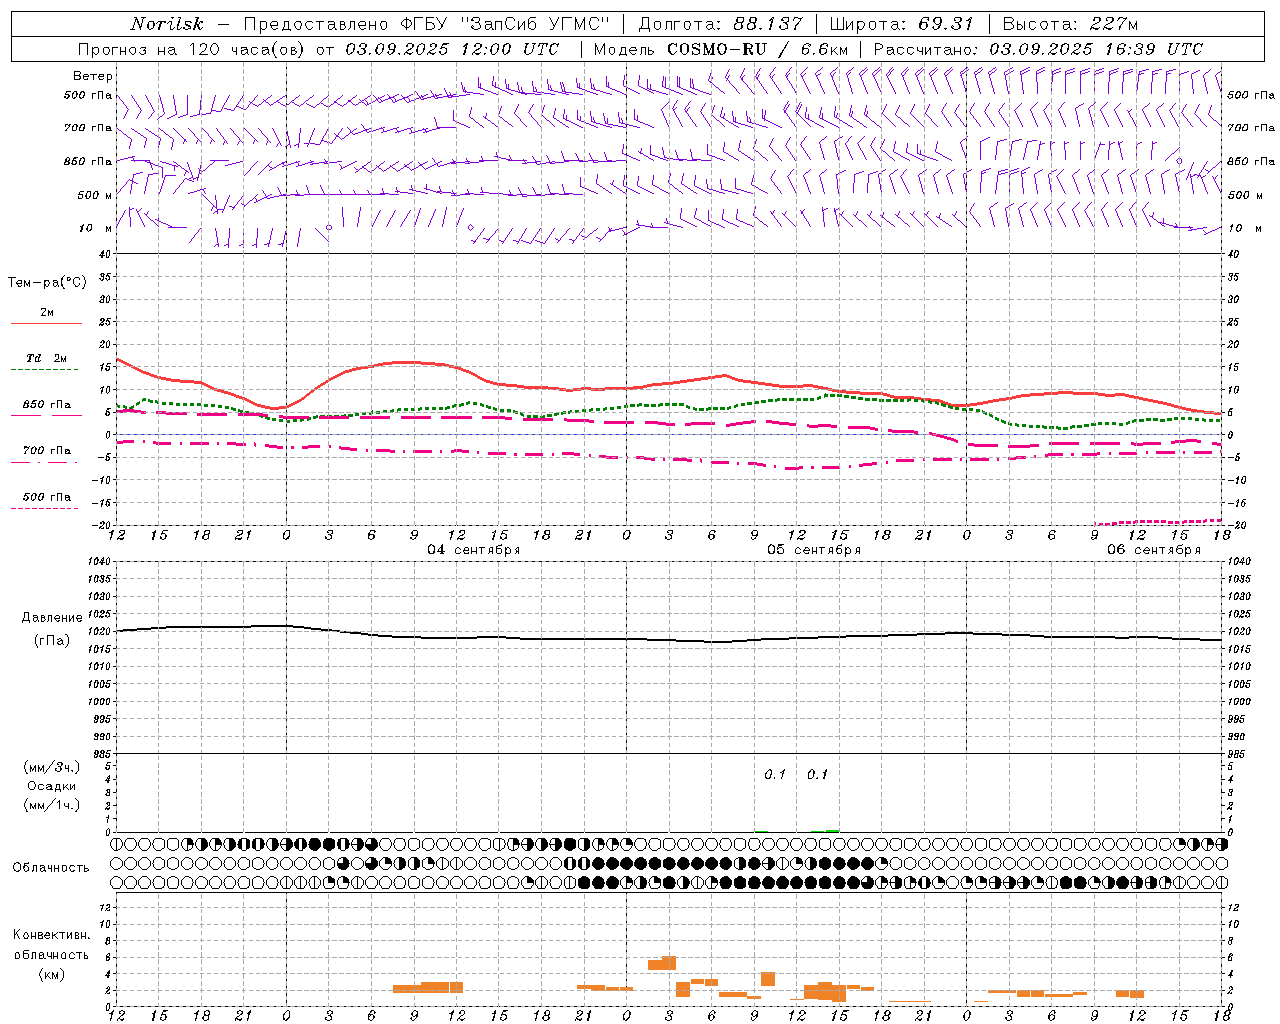The height and width of the screenshot is (1024, 1280).
Task: Click the green precipitation bar on 05 сентября
Action: point(832,830)
